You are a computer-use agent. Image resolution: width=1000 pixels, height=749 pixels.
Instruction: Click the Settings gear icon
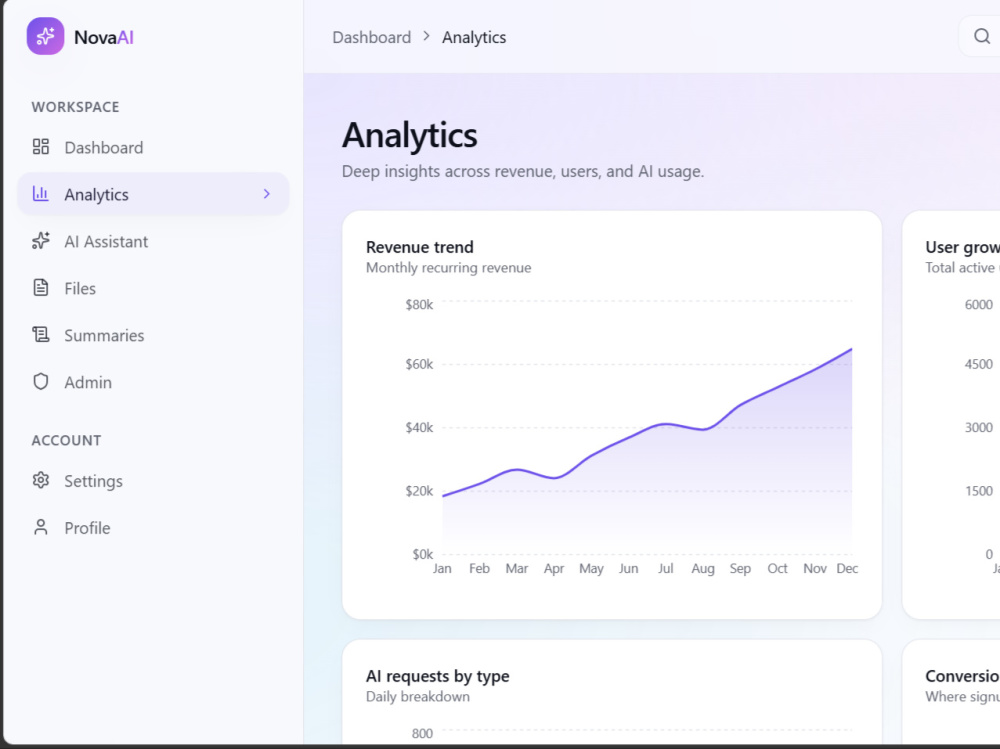(x=41, y=480)
